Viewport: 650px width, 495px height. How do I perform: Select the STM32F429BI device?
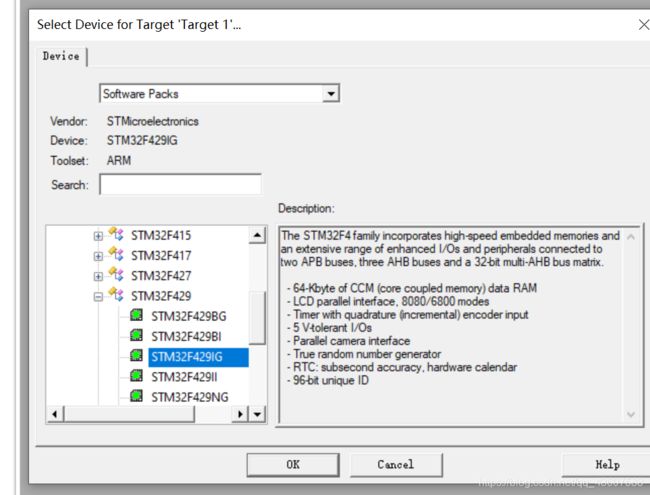point(186,337)
